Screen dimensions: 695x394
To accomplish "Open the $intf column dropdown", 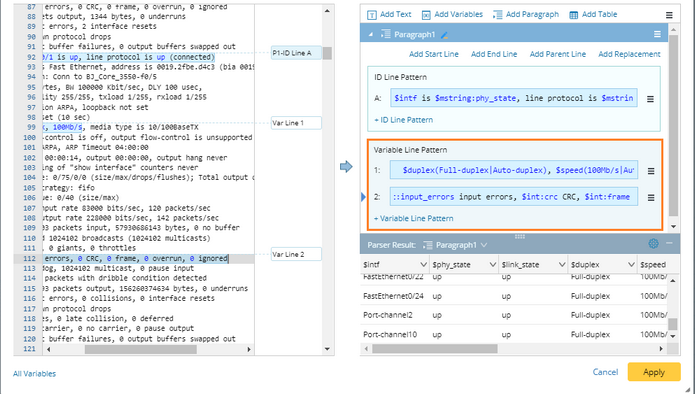I will tap(423, 265).
